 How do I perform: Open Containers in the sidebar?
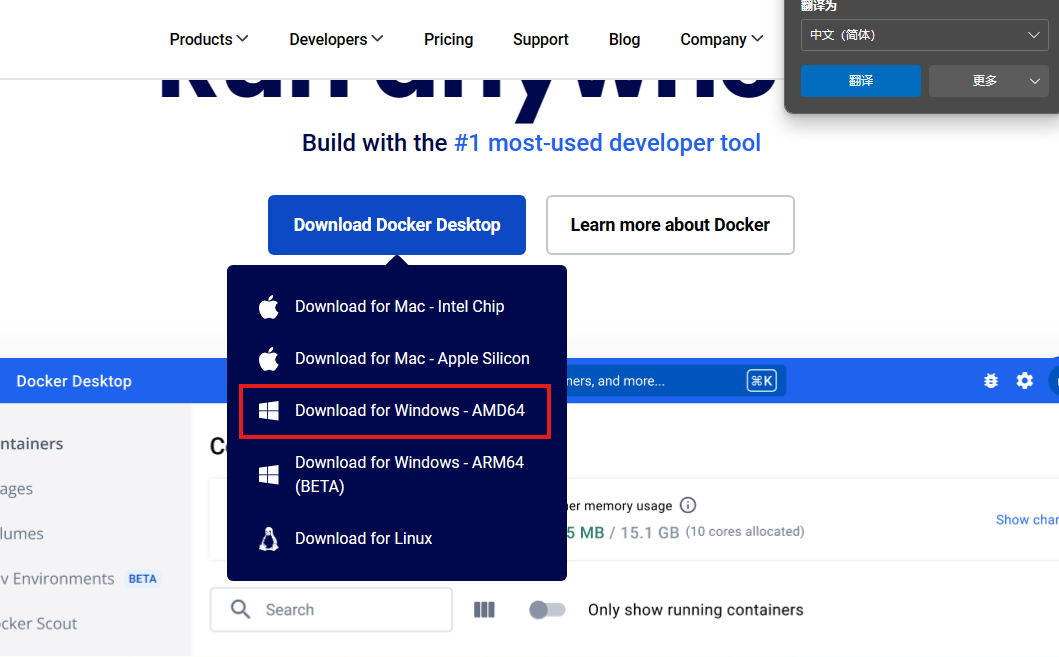pyautogui.click(x=32, y=444)
